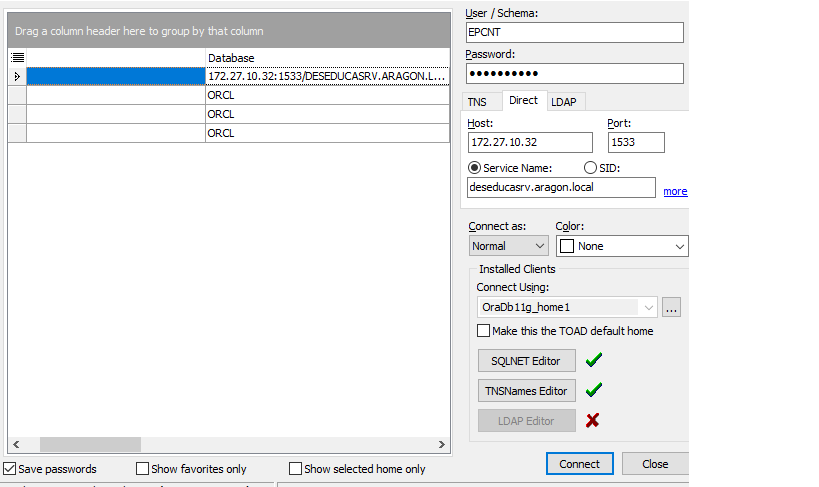Click the ellipsis browse button for Oracle home
Viewport: 819px width, 487px height.
[671, 307]
